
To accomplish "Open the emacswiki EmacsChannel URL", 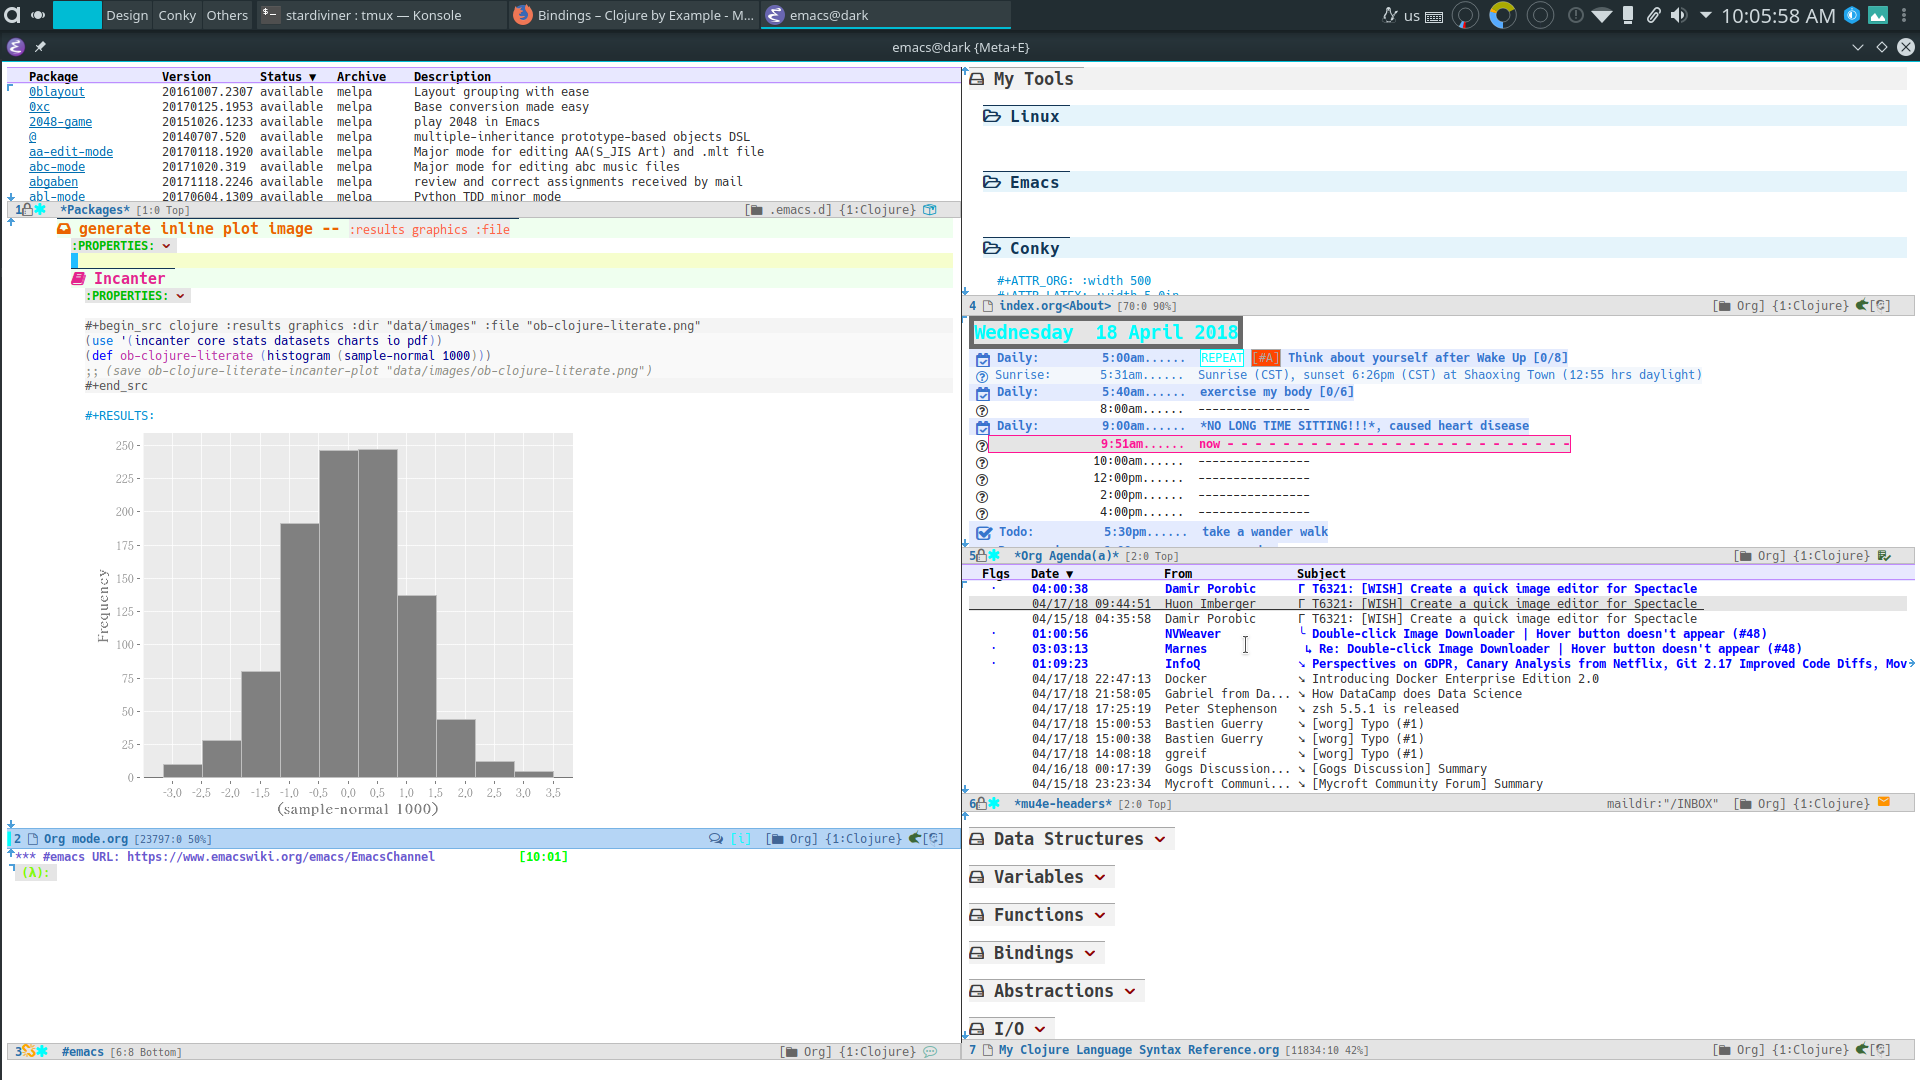I will point(281,857).
